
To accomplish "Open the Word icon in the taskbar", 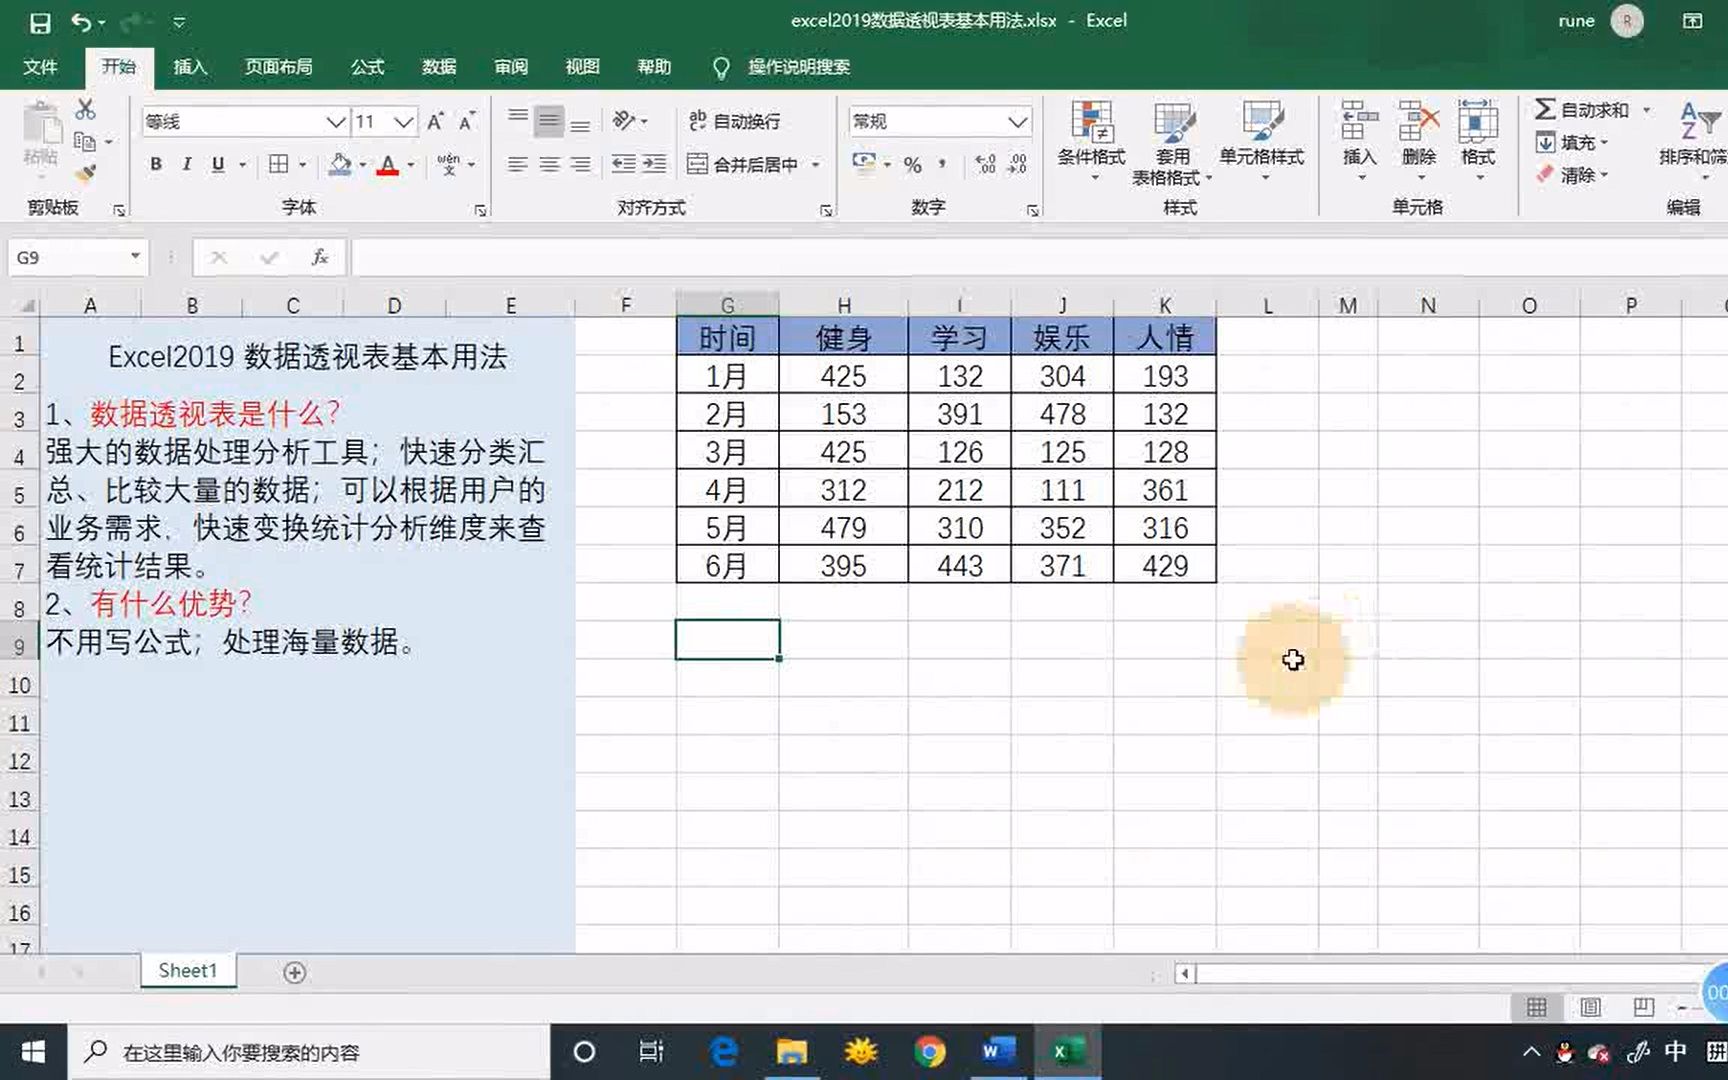I will pyautogui.click(x=997, y=1052).
